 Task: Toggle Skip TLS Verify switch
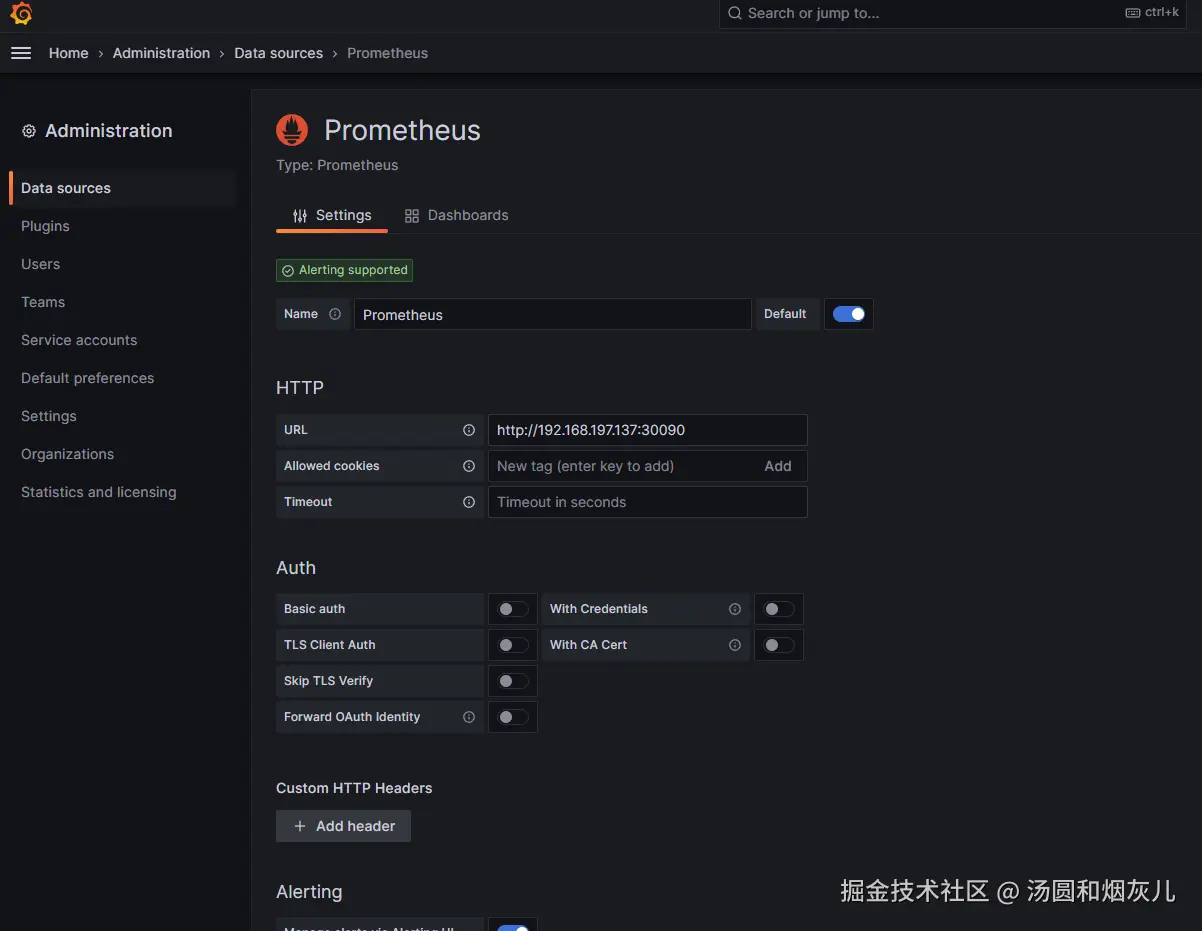513,681
